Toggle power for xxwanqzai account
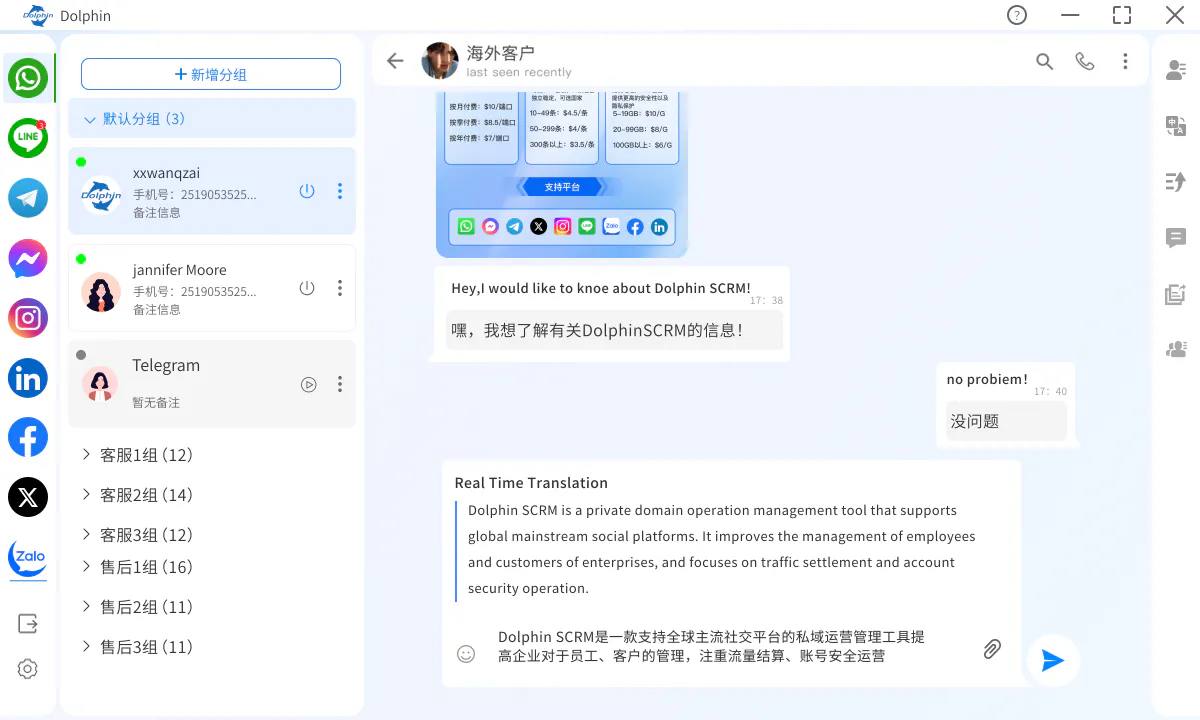Image resolution: width=1200 pixels, height=720 pixels. click(307, 191)
